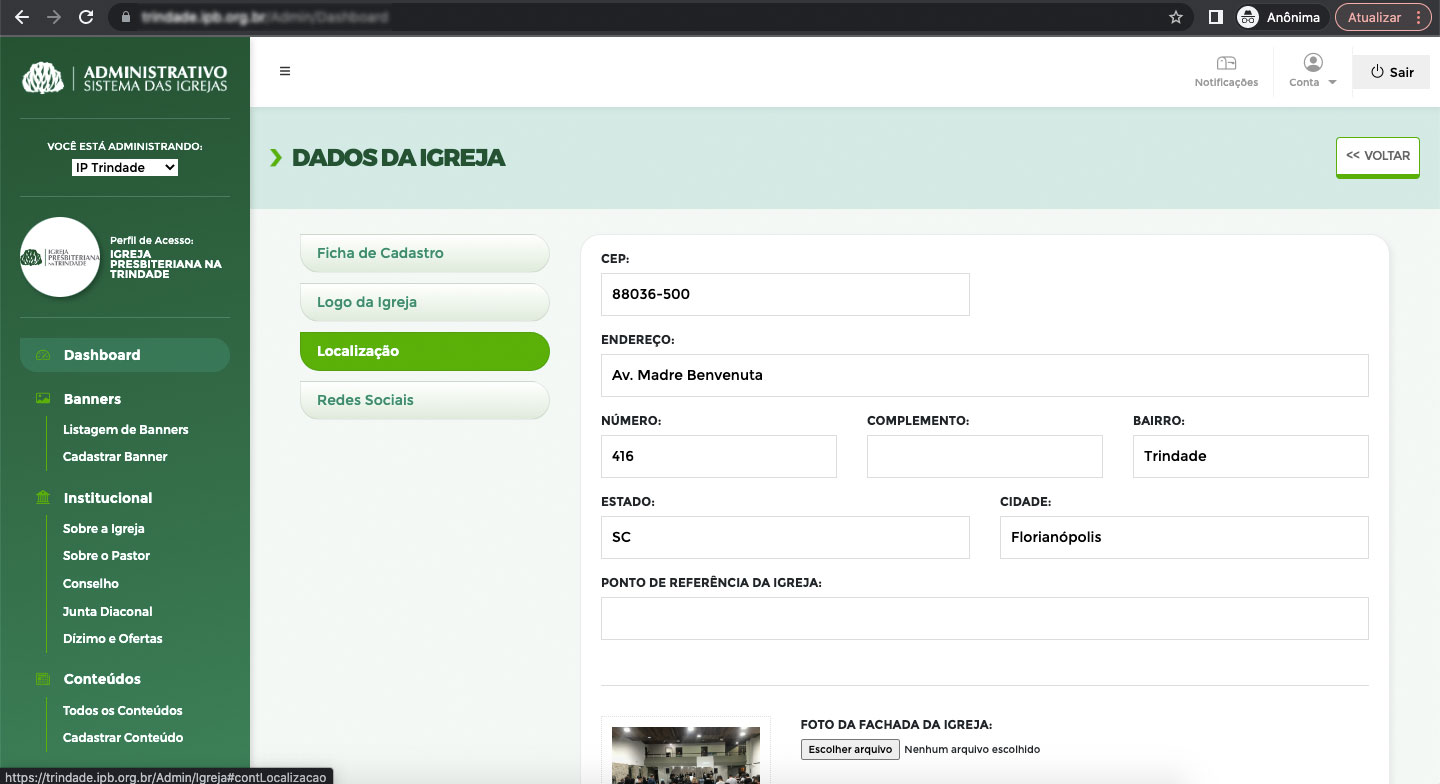This screenshot has height=784, width=1440.
Task: Click the << VOLTAR button
Action: [1377, 156]
